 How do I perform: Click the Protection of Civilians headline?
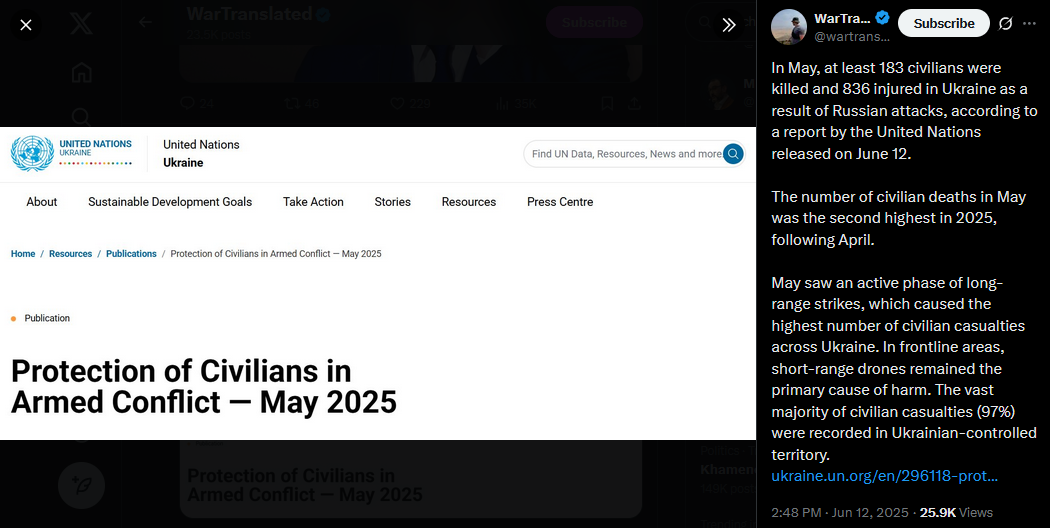click(204, 387)
